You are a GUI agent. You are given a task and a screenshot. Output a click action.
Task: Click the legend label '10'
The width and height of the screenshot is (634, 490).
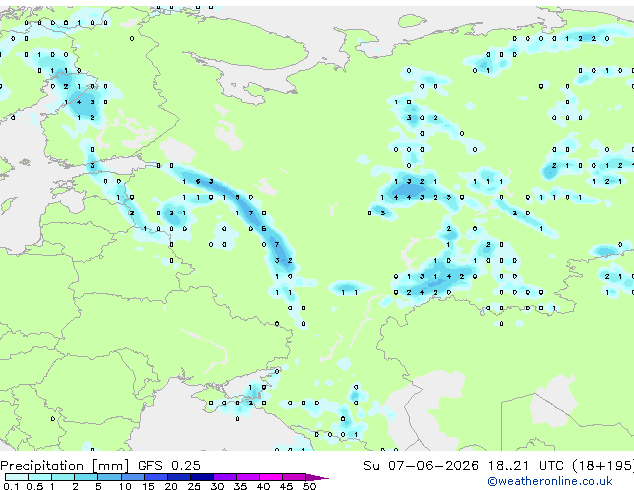click(x=125, y=486)
